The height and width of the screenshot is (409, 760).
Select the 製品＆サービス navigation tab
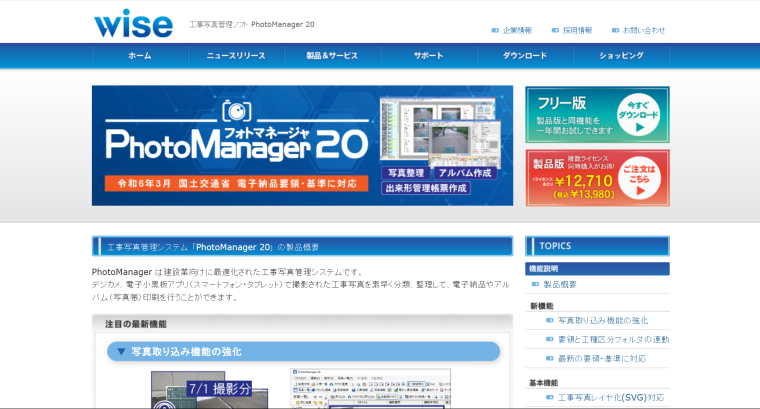332,56
